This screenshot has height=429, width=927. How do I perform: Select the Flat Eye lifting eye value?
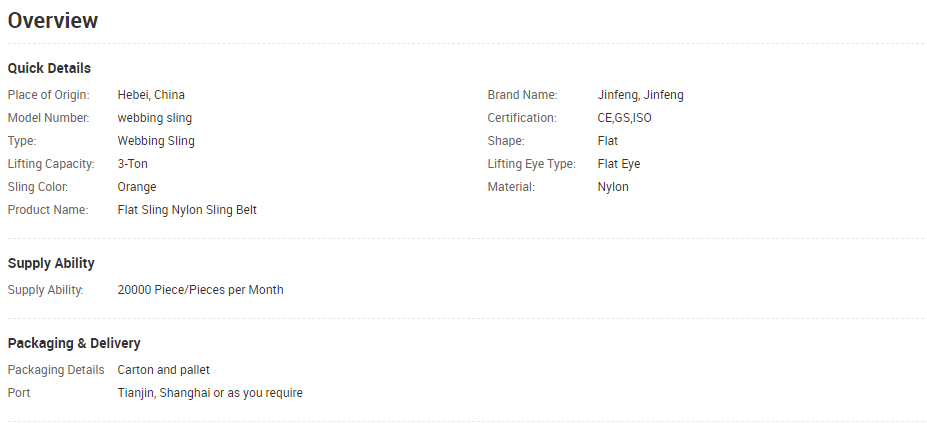(x=618, y=164)
